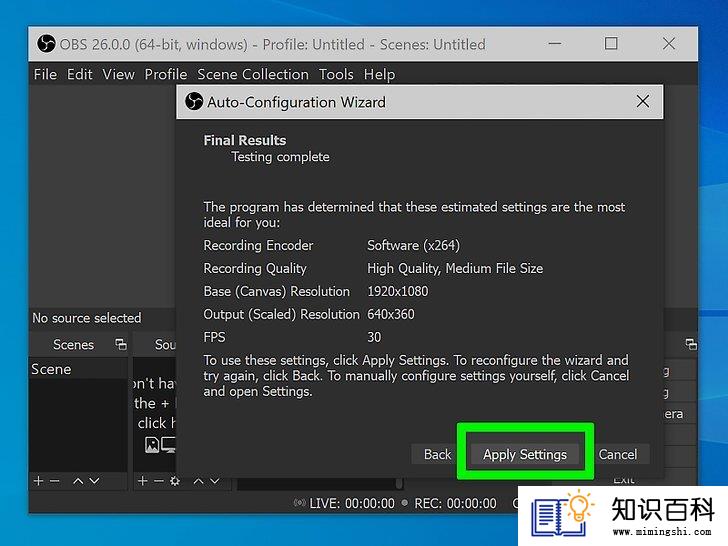Open the View menu

118,74
